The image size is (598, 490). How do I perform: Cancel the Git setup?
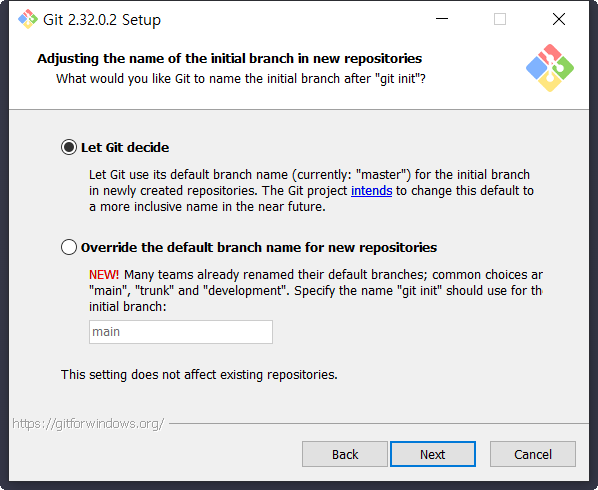point(533,454)
